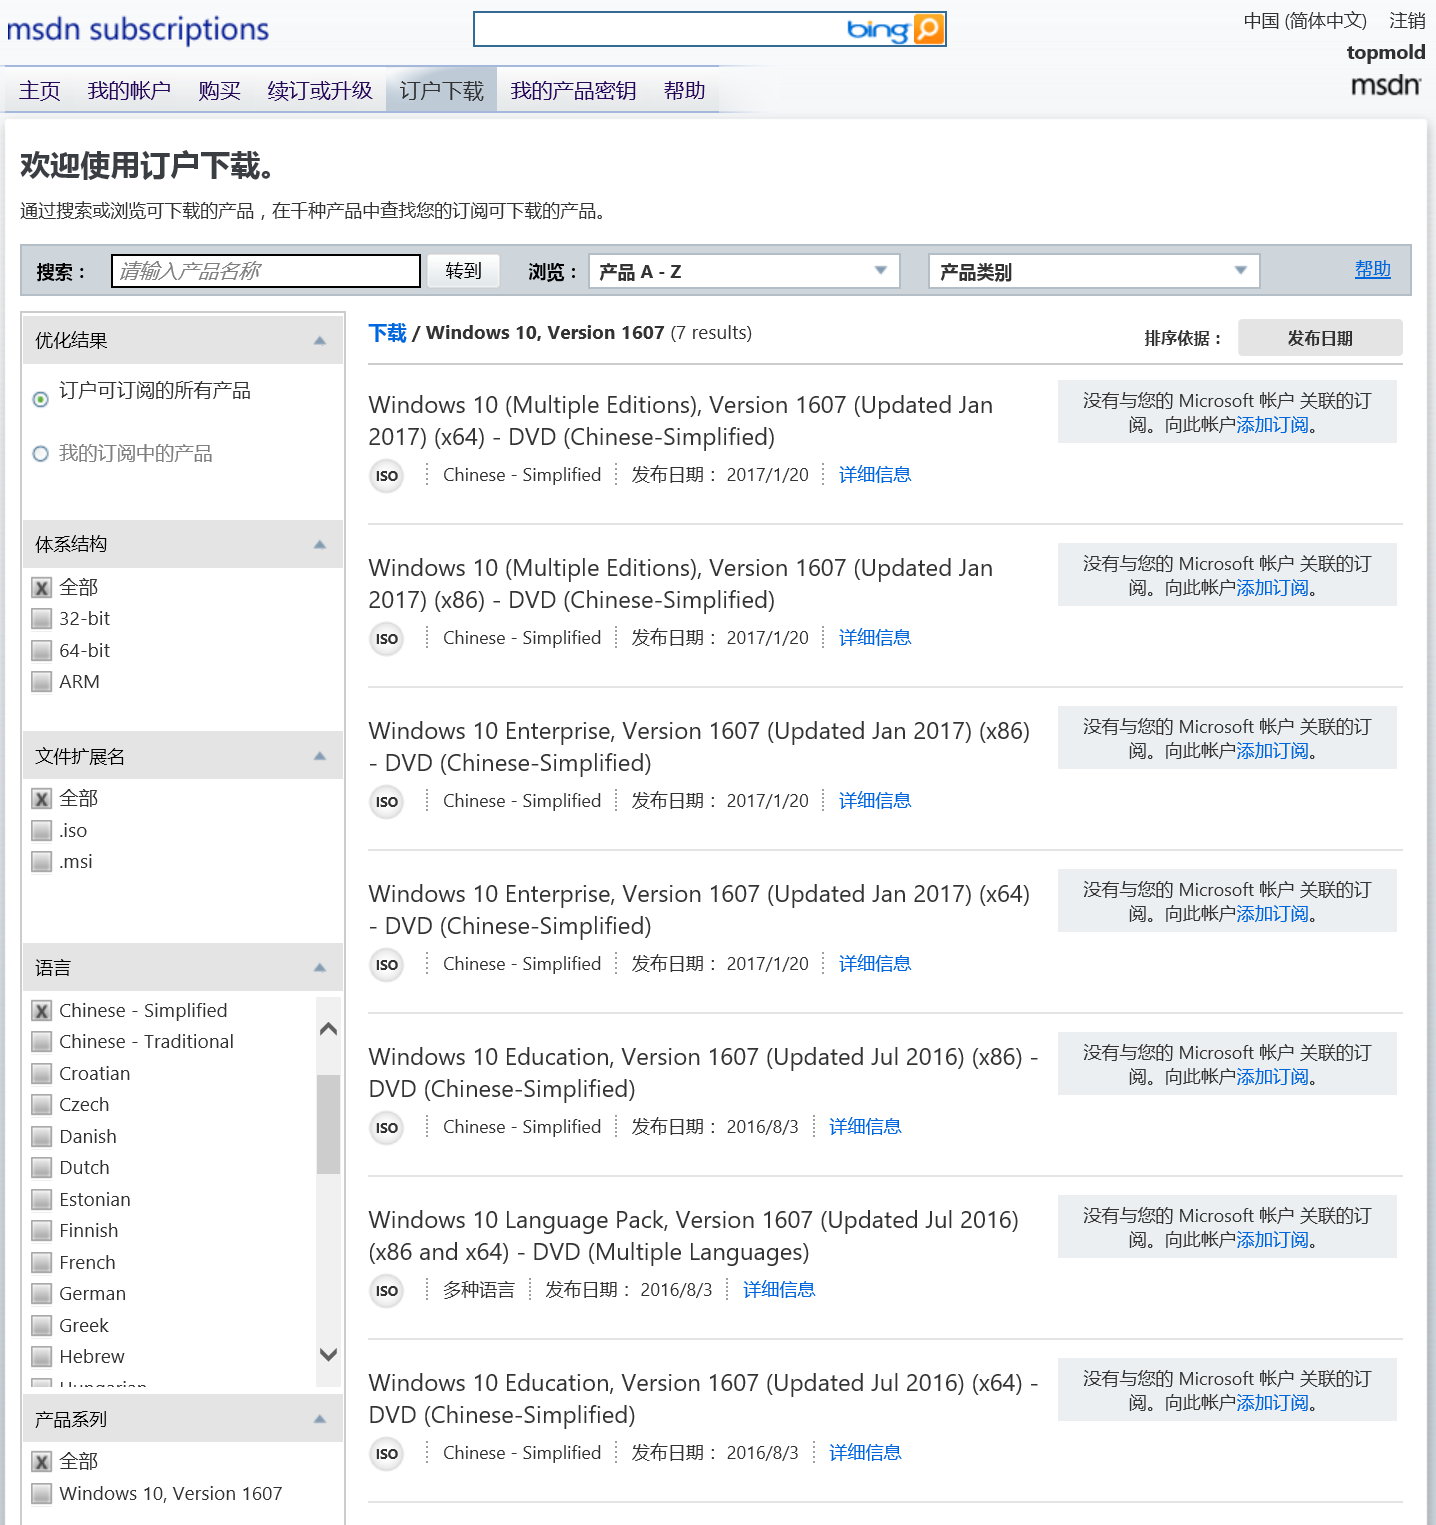The width and height of the screenshot is (1436, 1525).
Task: Click the 注销 sign-out link
Action: pyautogui.click(x=1407, y=21)
